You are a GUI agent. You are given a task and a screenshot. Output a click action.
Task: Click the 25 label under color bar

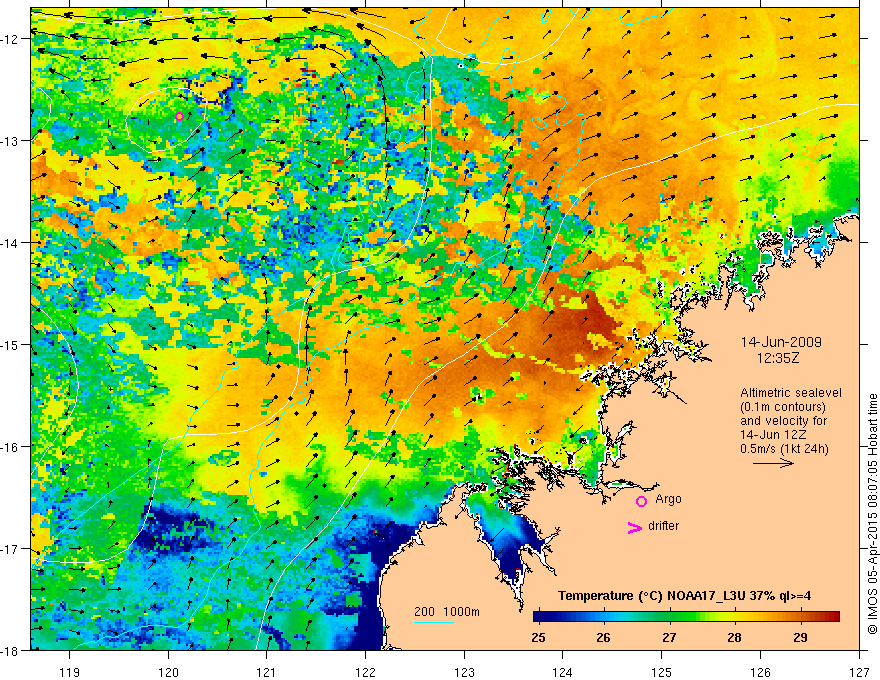538,637
